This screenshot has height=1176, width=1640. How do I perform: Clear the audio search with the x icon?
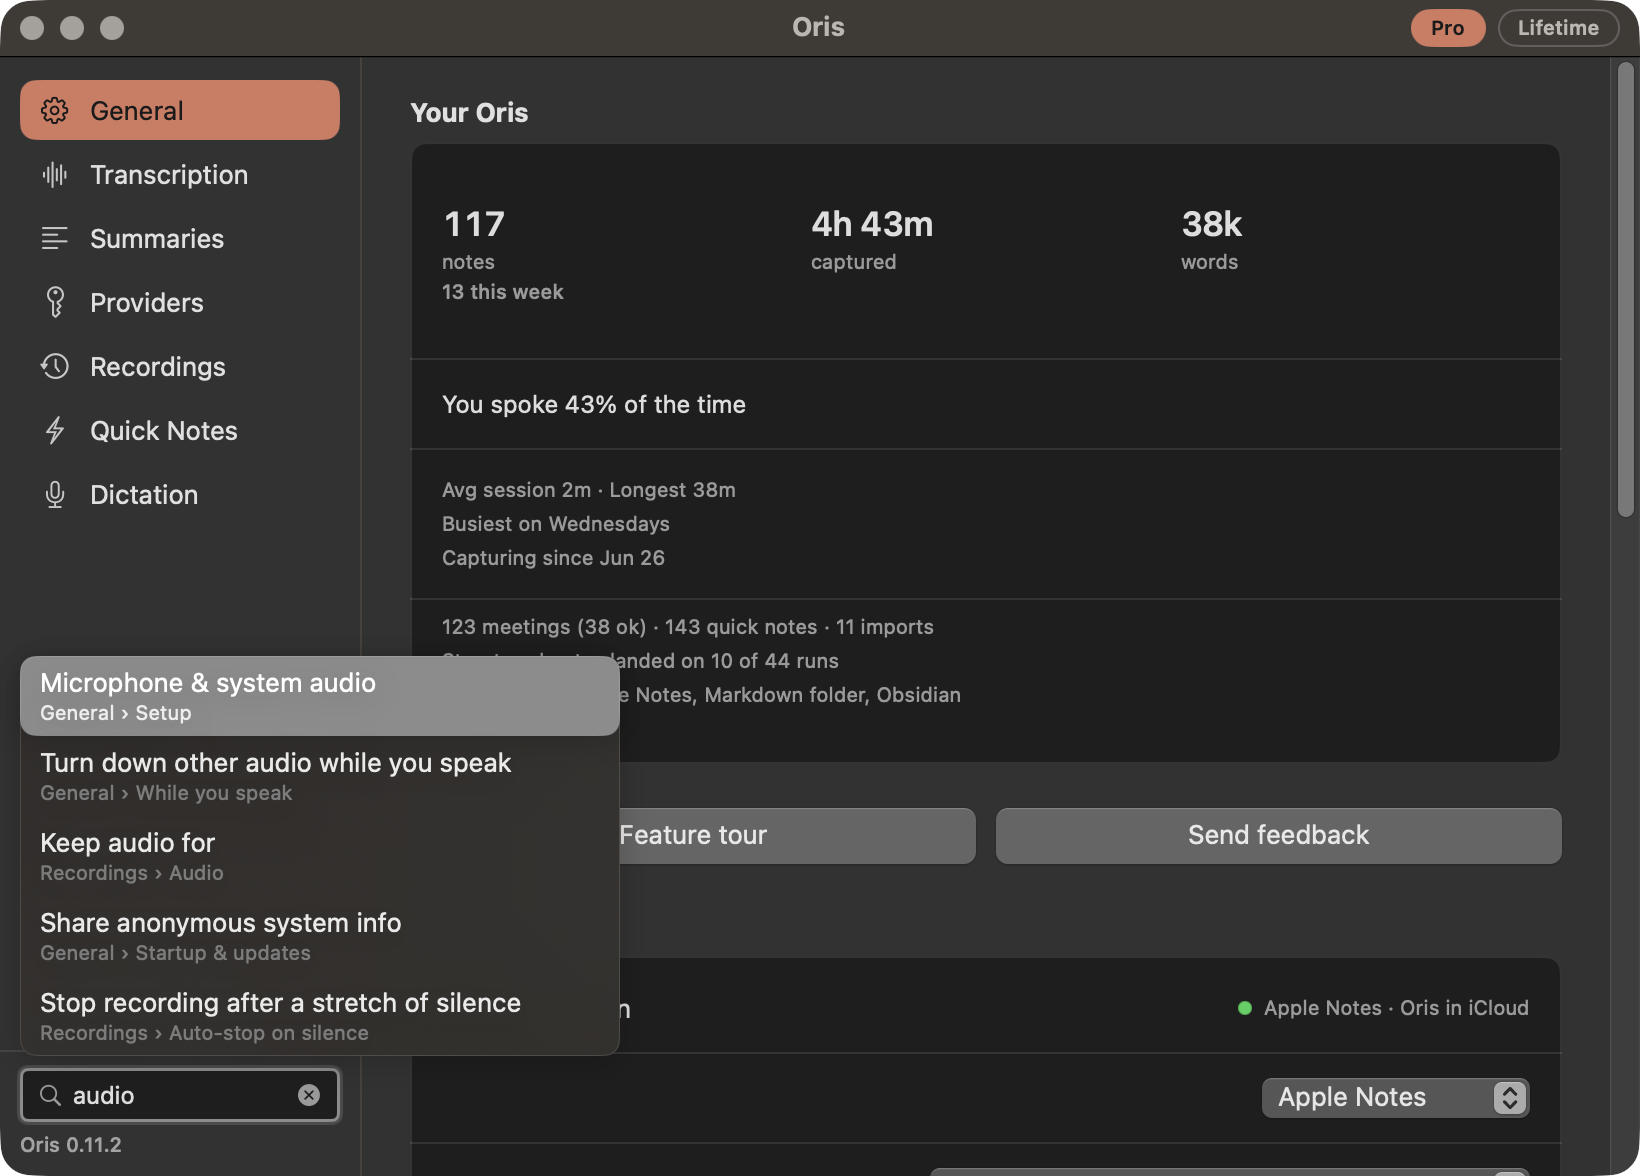pos(309,1095)
